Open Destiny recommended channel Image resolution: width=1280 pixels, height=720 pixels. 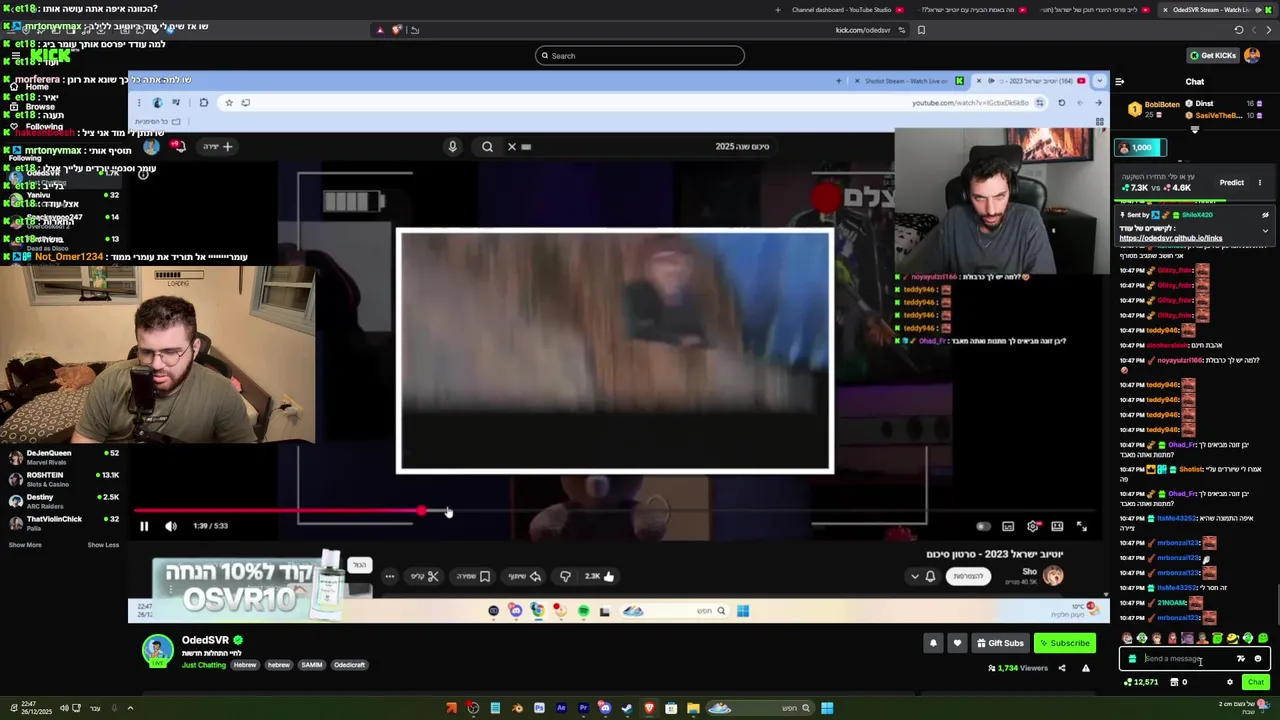(65, 502)
